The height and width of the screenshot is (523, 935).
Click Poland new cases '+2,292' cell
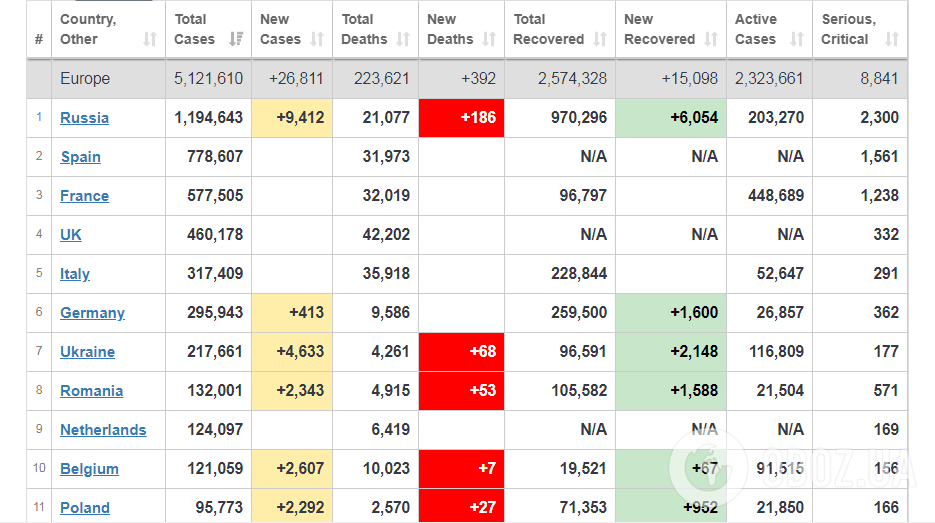[x=292, y=506]
